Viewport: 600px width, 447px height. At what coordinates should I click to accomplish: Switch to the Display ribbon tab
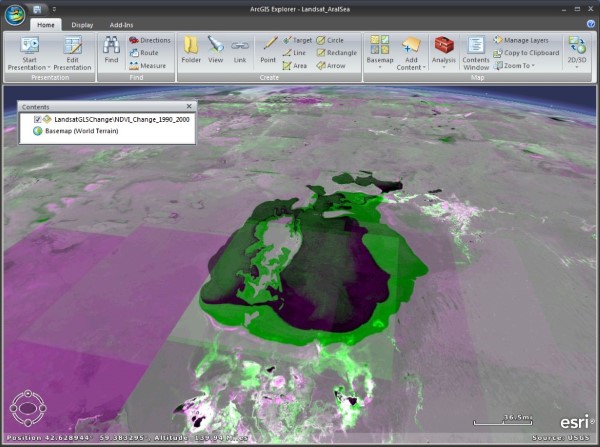[82, 25]
